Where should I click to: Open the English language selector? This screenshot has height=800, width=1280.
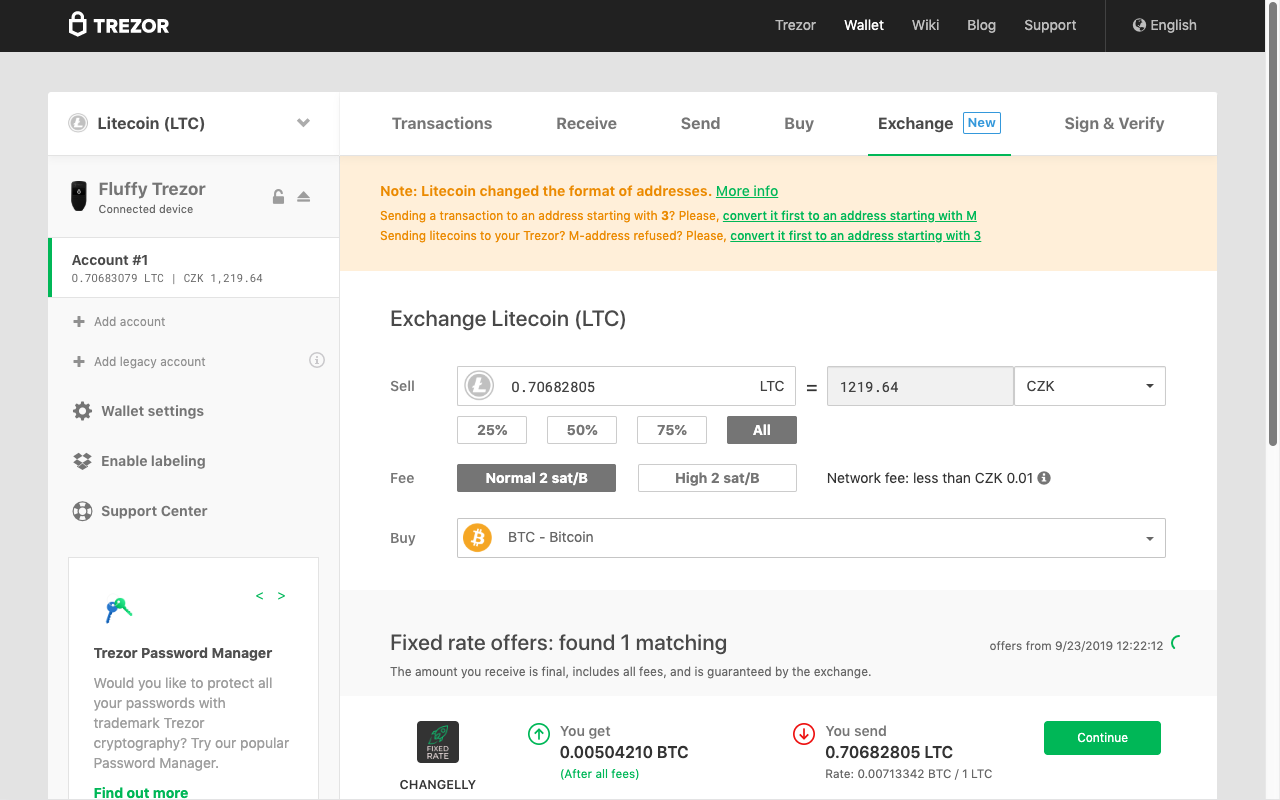(x=1164, y=25)
